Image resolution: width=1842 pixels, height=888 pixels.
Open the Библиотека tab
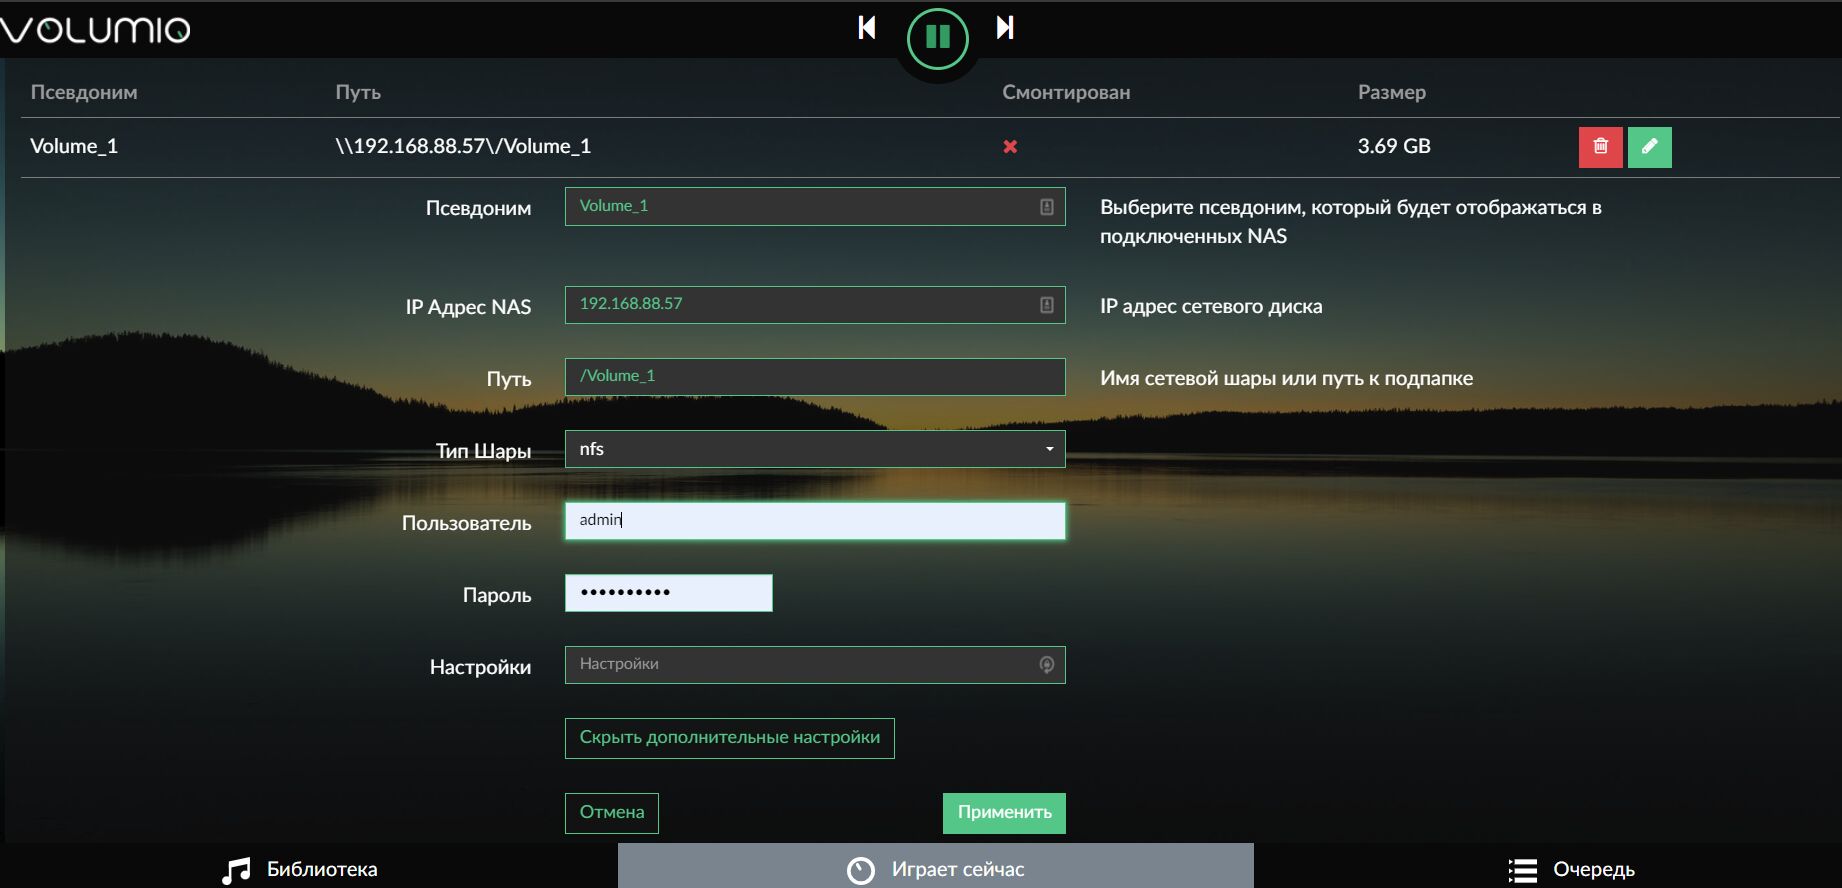pyautogui.click(x=300, y=869)
